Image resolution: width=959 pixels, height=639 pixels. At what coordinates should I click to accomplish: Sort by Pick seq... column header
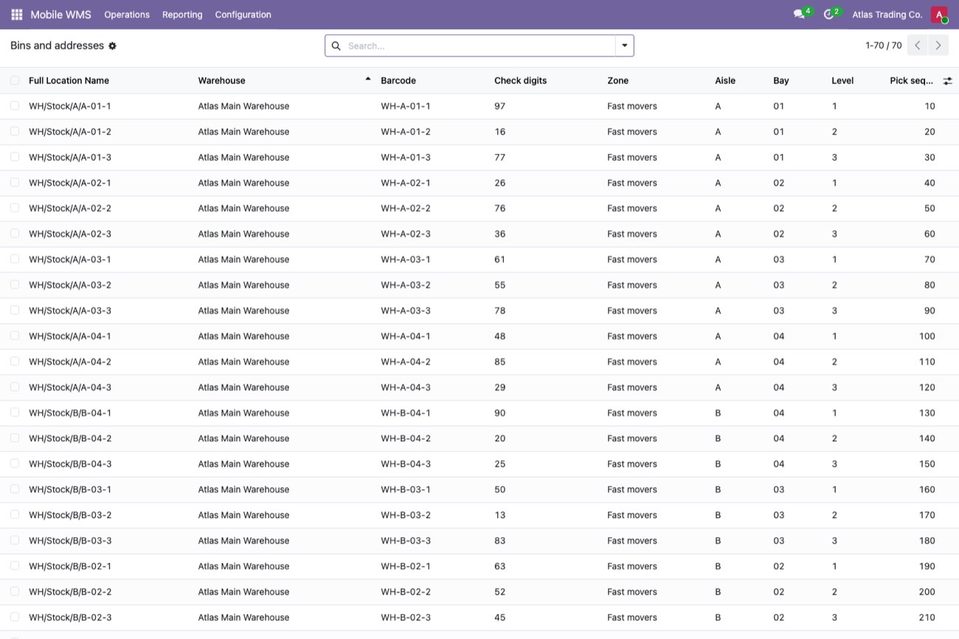click(911, 81)
